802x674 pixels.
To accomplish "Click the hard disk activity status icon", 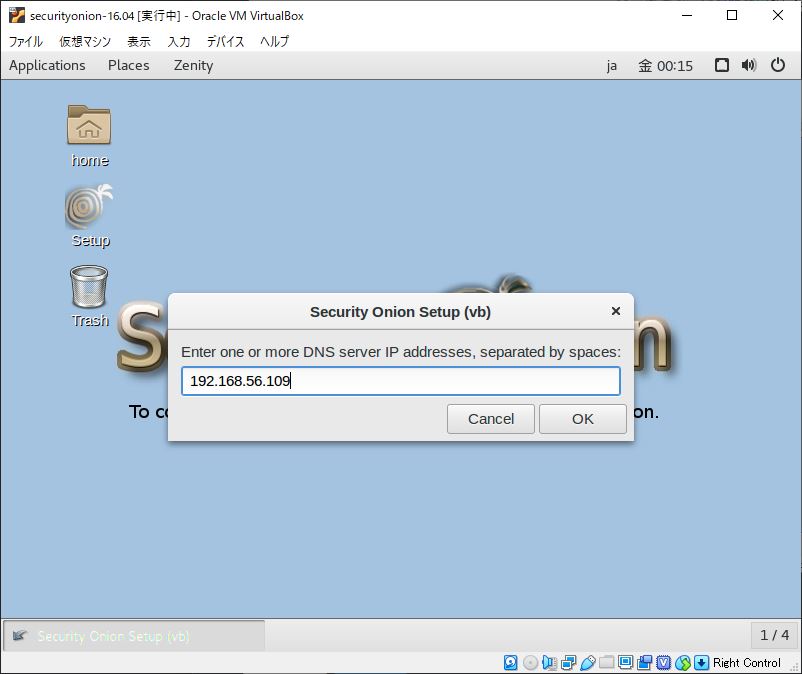I will pyautogui.click(x=510, y=663).
